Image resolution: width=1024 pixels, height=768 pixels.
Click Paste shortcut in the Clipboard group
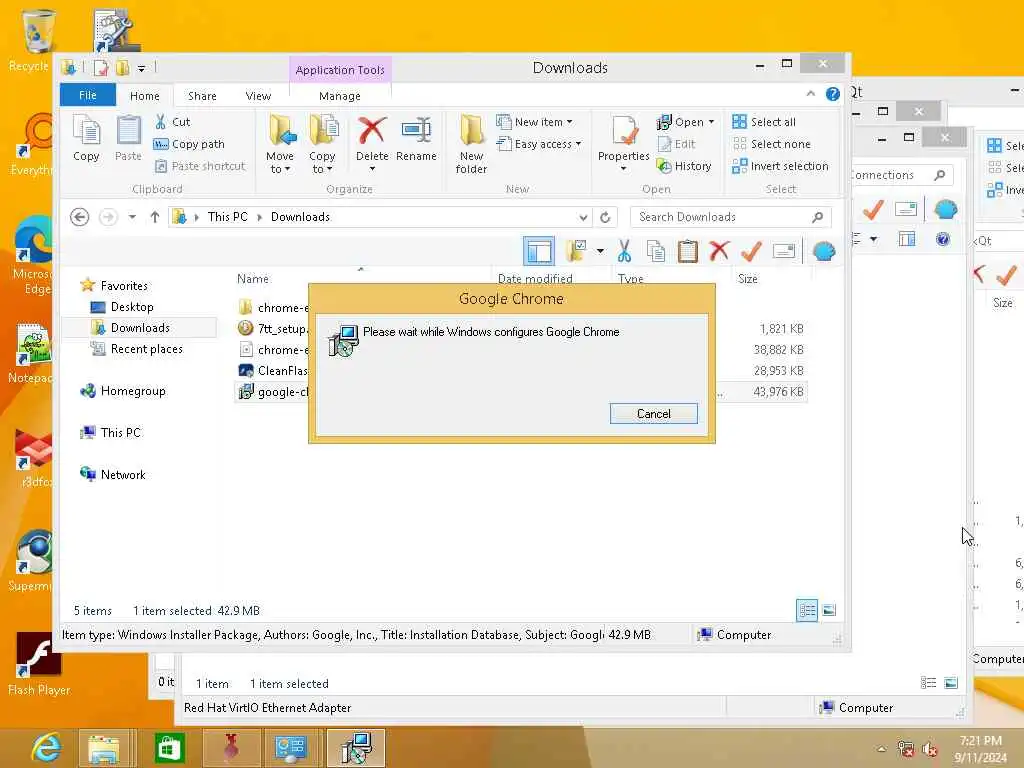200,166
